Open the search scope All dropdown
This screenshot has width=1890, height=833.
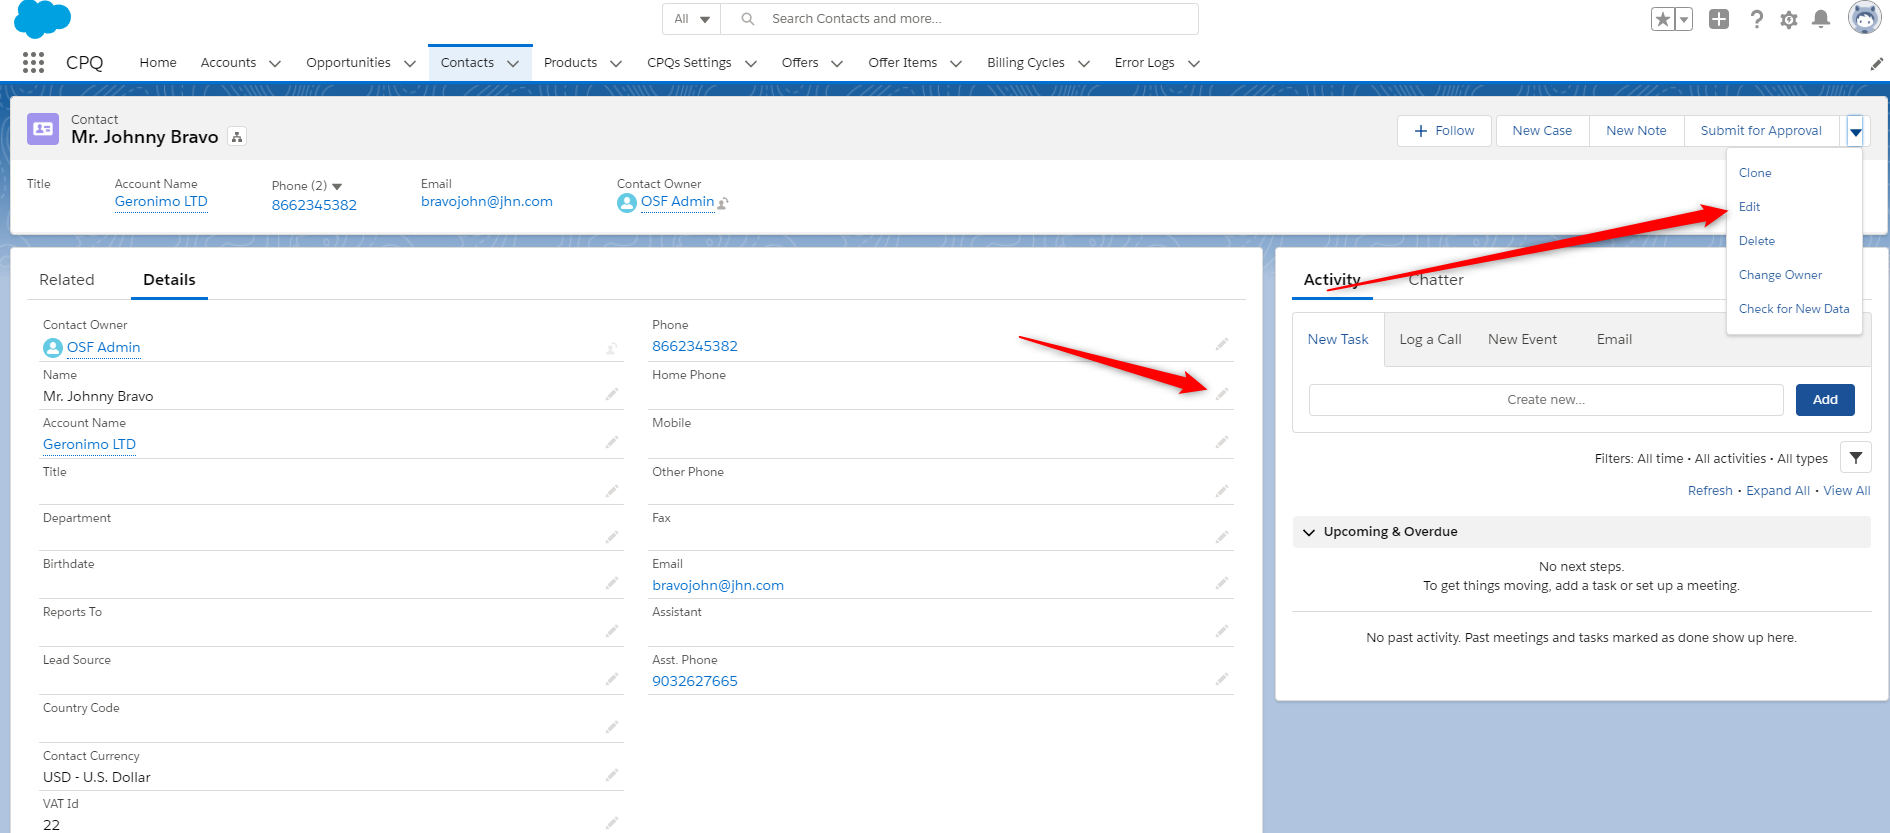[x=692, y=19]
